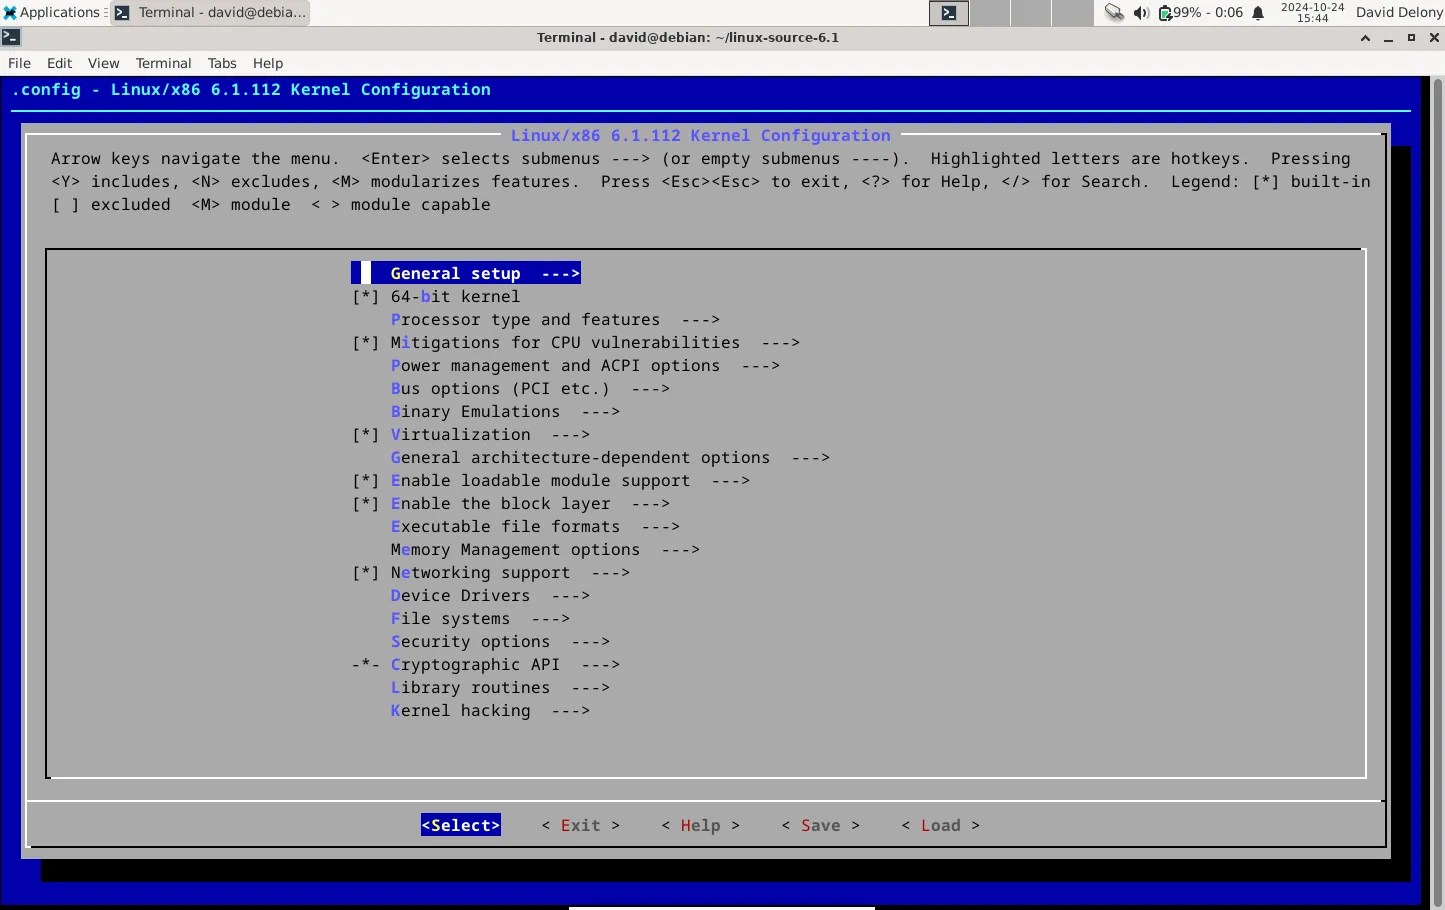
Task: Open the notifications bell icon
Action: pos(1258,13)
